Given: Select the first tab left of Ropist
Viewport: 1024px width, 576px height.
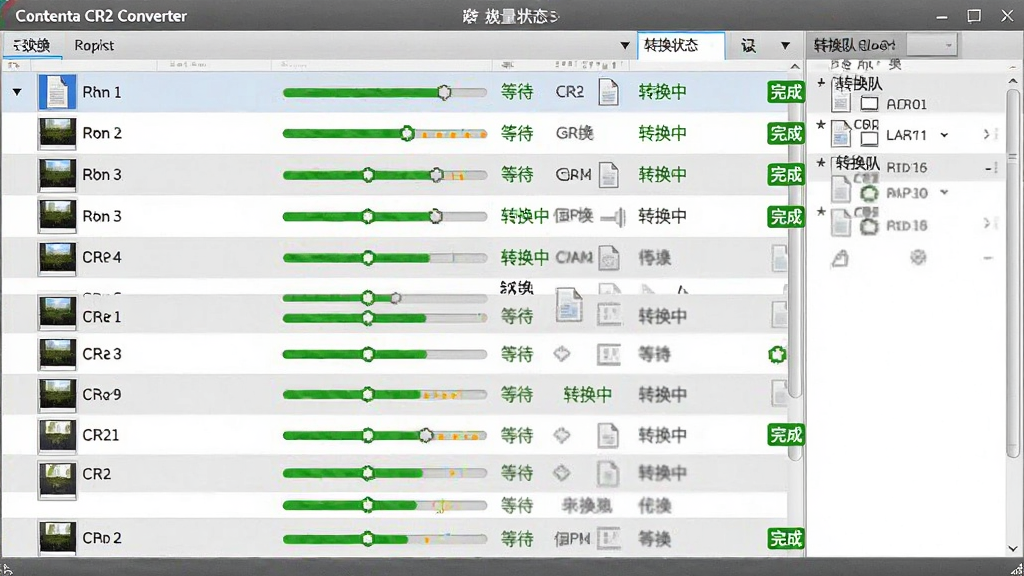Looking at the screenshot, I should tap(31, 46).
